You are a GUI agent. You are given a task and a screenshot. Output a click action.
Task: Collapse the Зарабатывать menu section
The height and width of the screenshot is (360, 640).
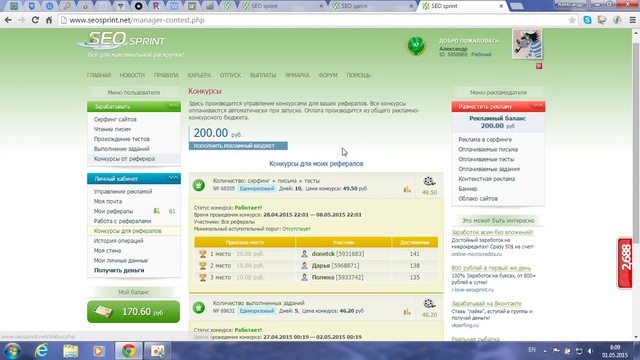tap(173, 106)
